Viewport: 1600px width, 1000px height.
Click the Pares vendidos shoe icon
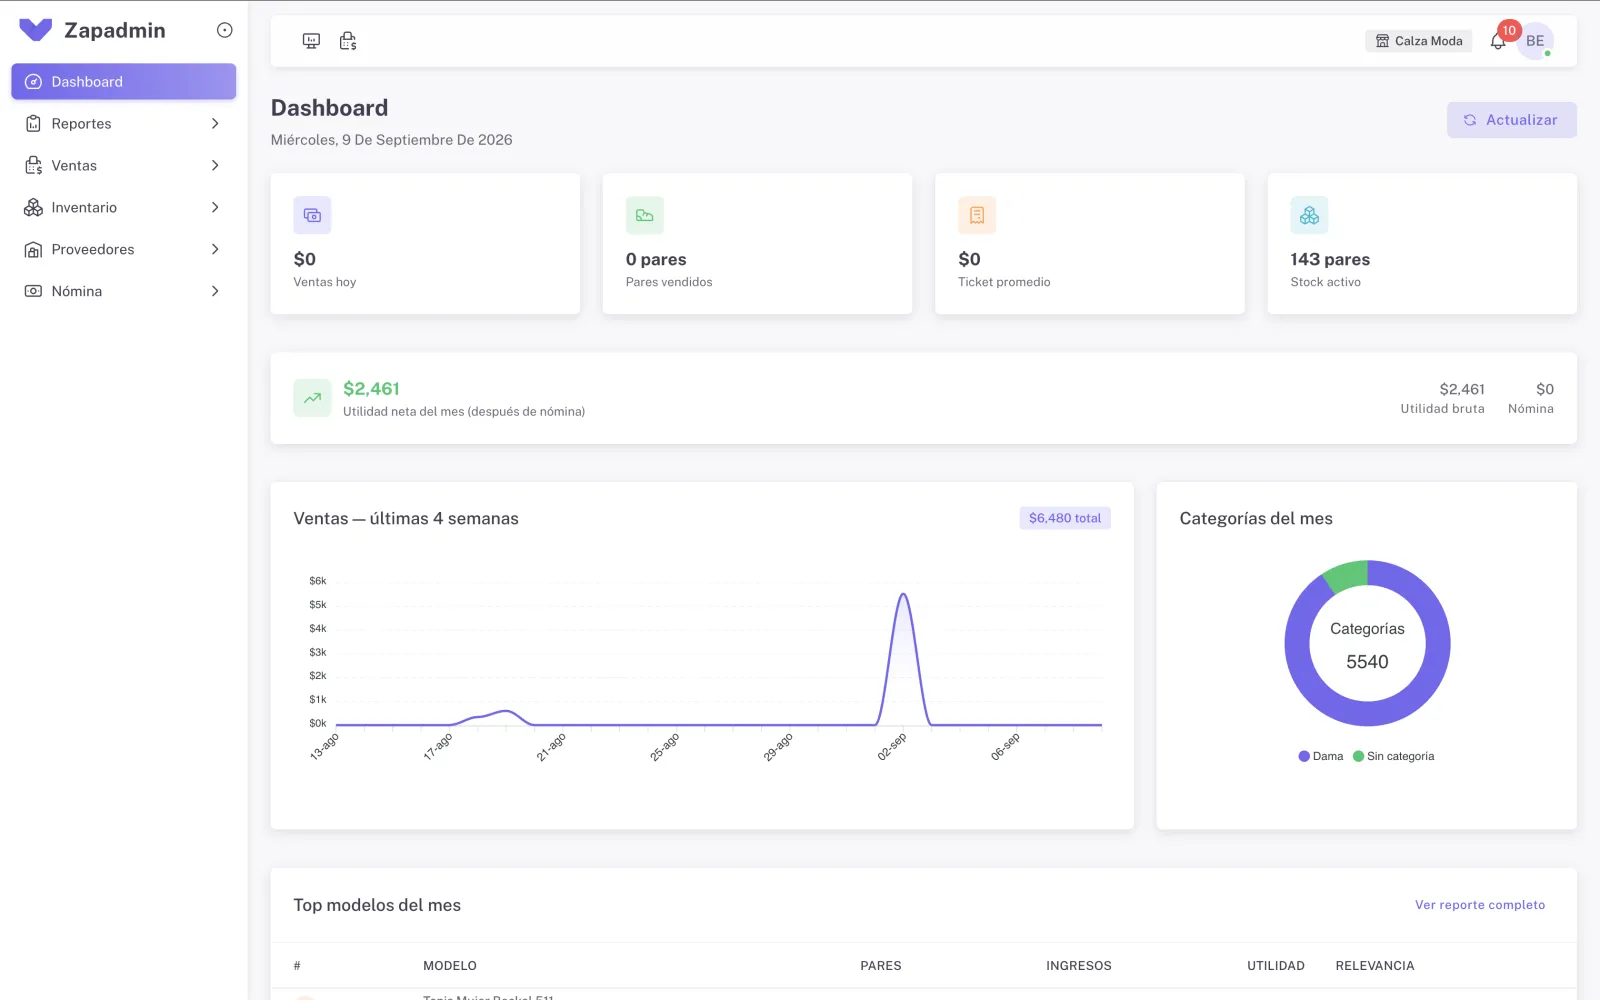tap(645, 215)
